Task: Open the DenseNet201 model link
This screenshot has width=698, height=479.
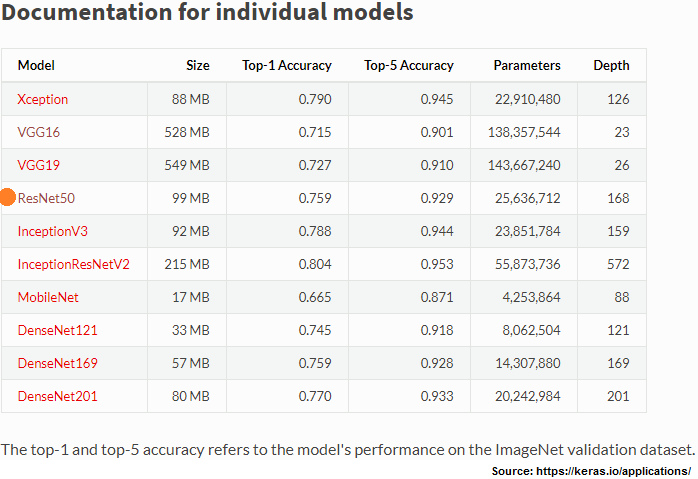Action: (x=57, y=396)
